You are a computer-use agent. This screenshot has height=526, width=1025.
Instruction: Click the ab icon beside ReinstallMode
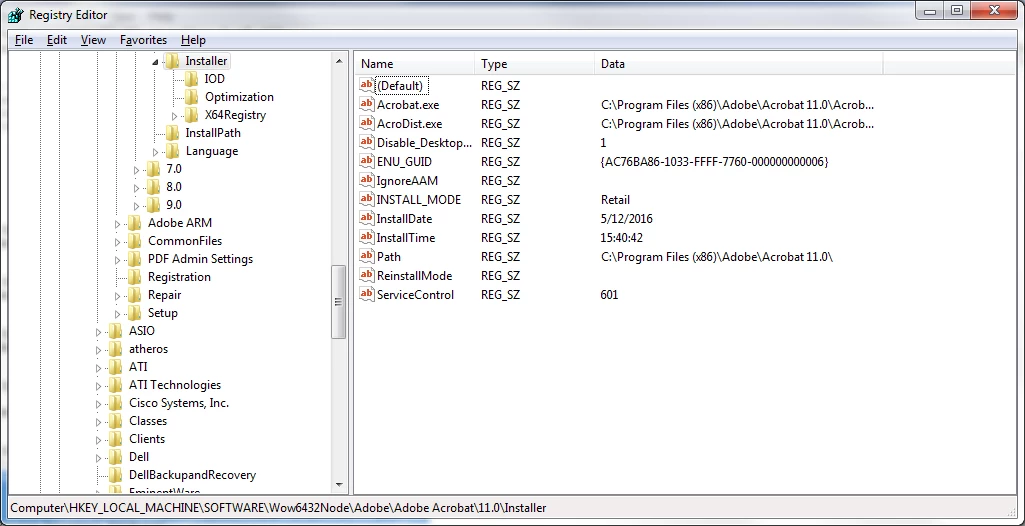coord(367,275)
